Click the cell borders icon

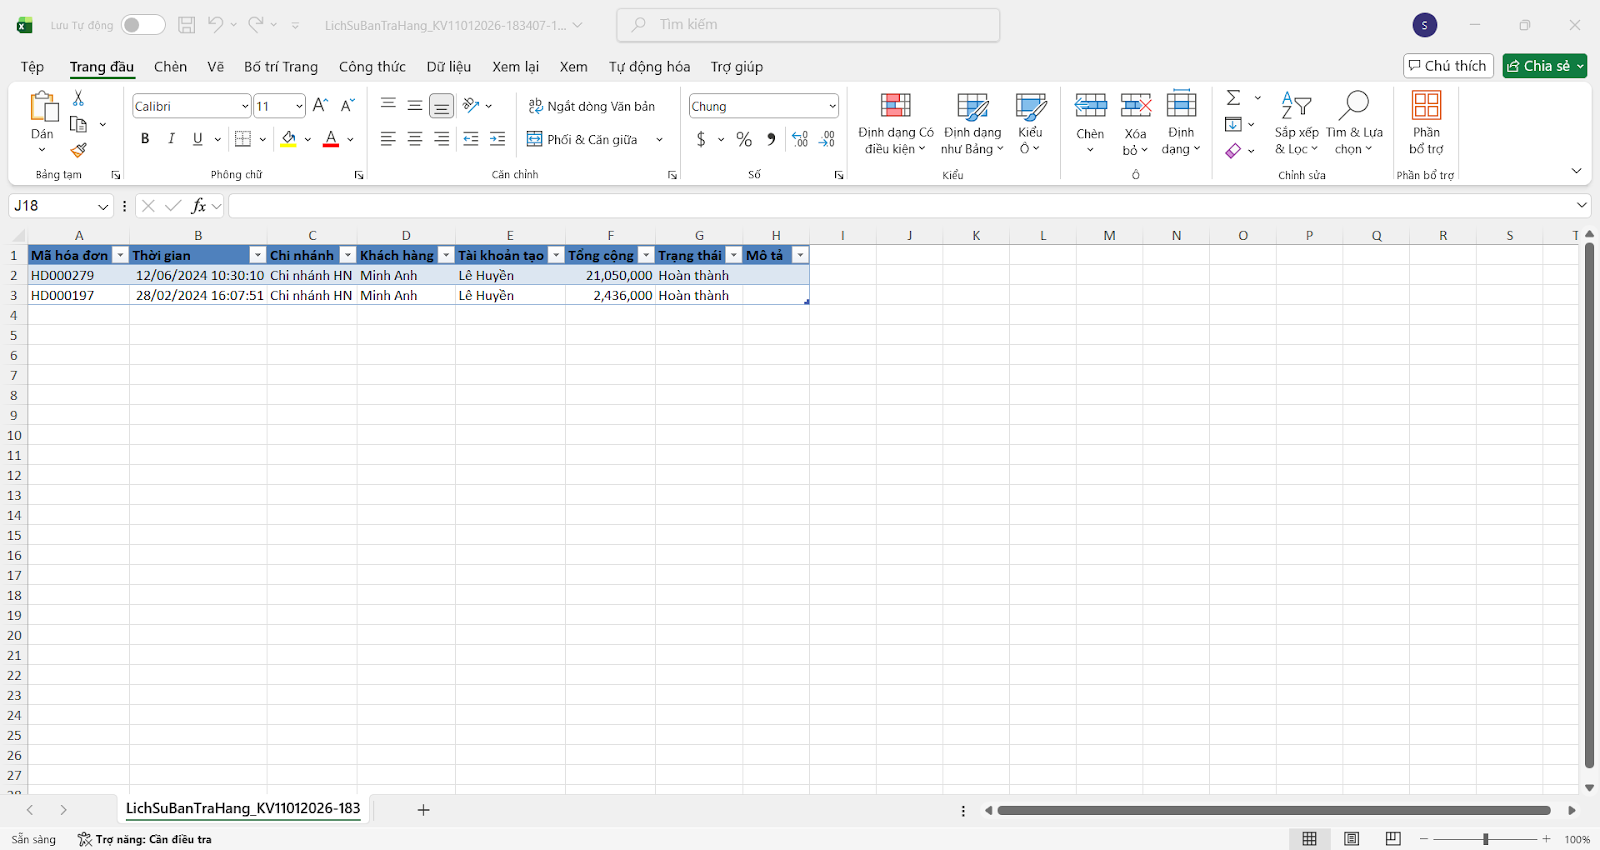coord(243,139)
